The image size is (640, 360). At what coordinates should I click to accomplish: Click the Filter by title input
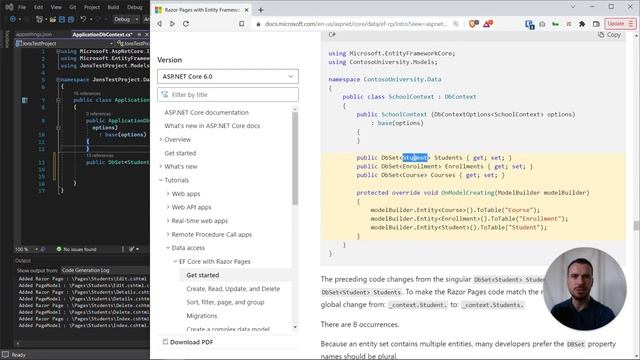(228, 95)
